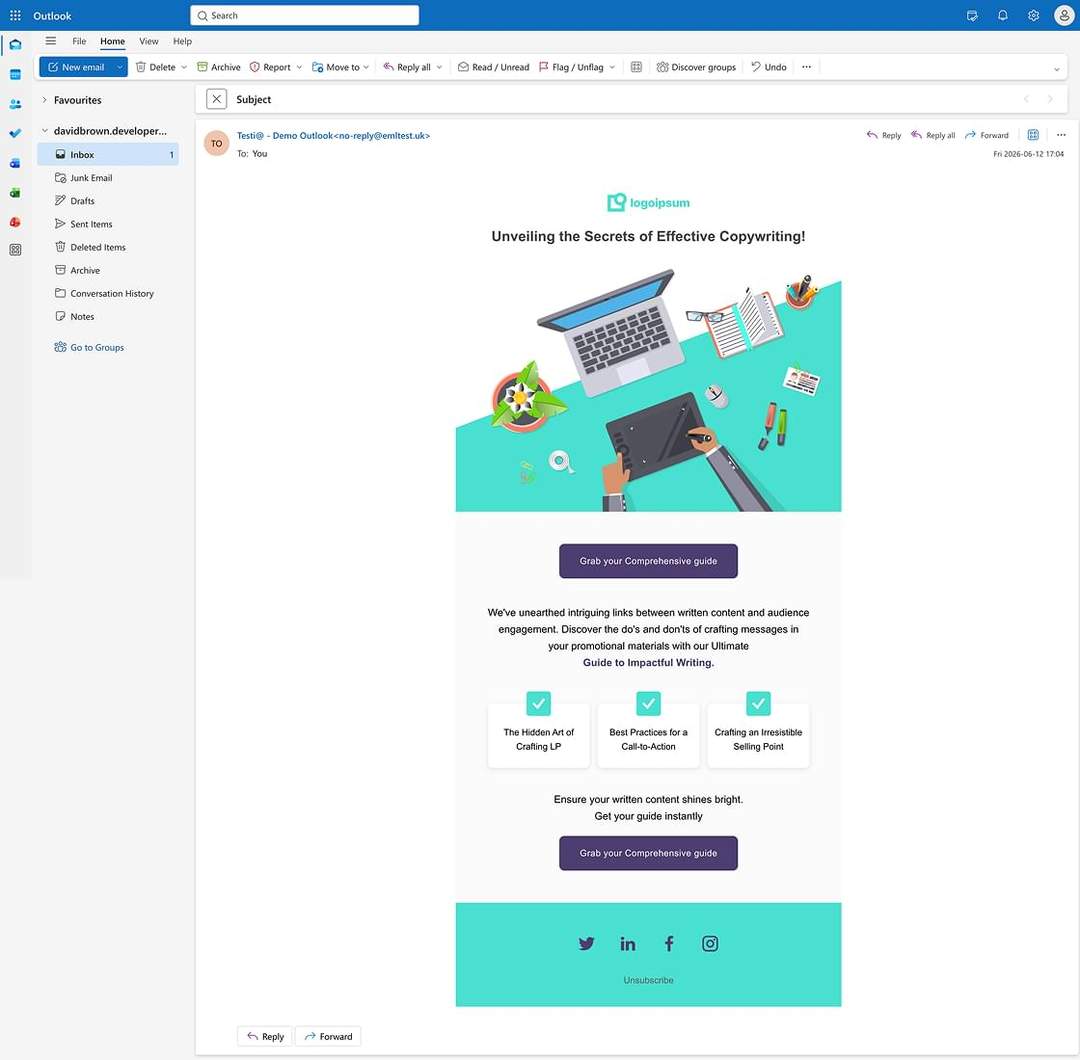Open More apps icon in rail

tap(15, 250)
